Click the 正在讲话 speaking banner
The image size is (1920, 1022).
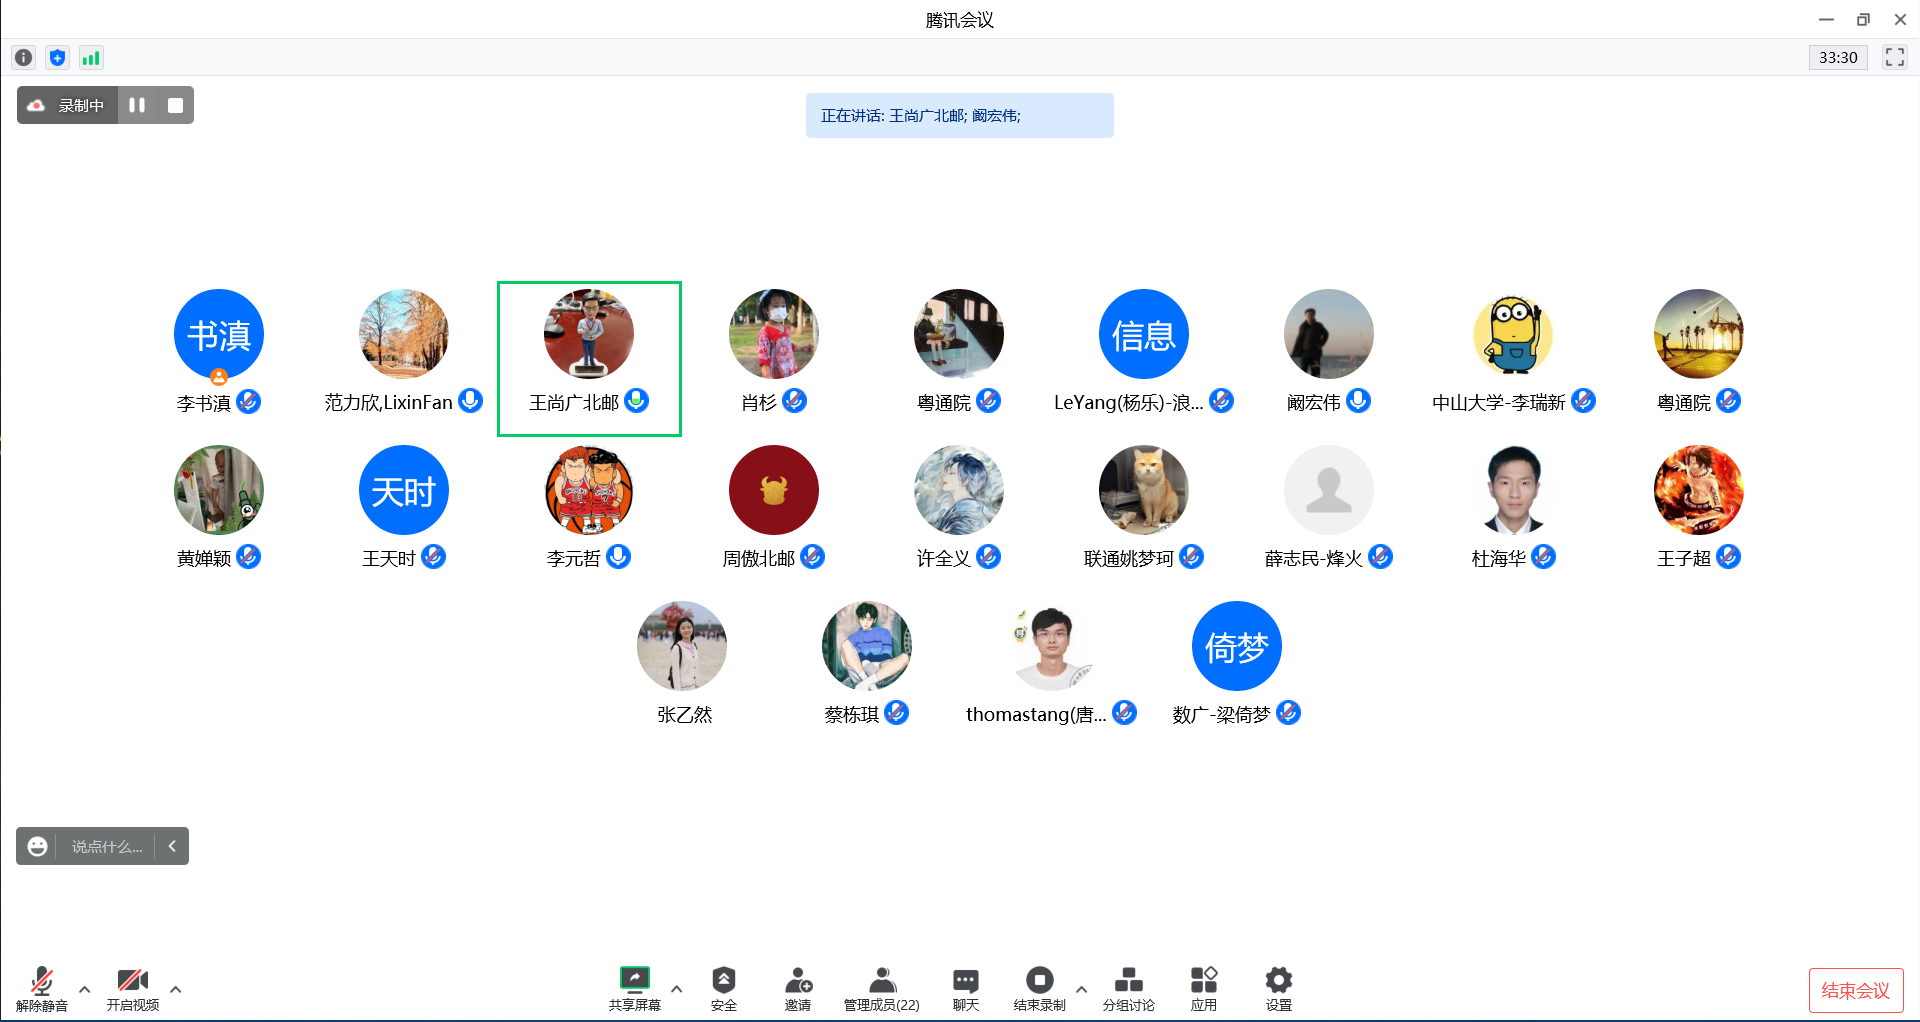pos(960,115)
